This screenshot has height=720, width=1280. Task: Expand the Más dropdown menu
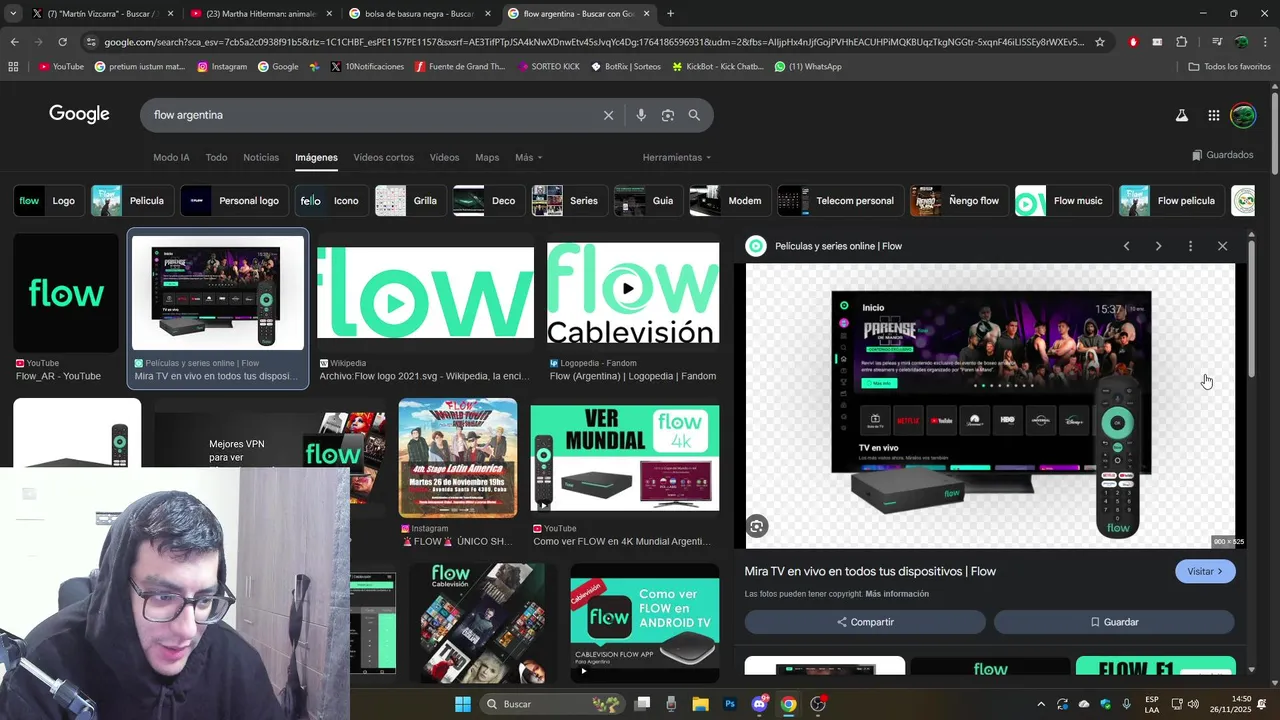point(528,158)
